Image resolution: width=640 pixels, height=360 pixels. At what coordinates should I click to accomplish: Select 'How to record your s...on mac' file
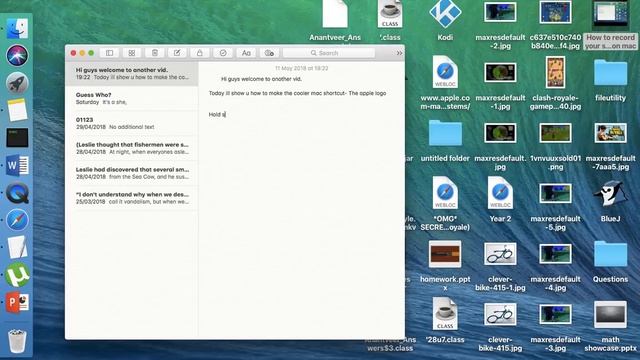pos(610,14)
